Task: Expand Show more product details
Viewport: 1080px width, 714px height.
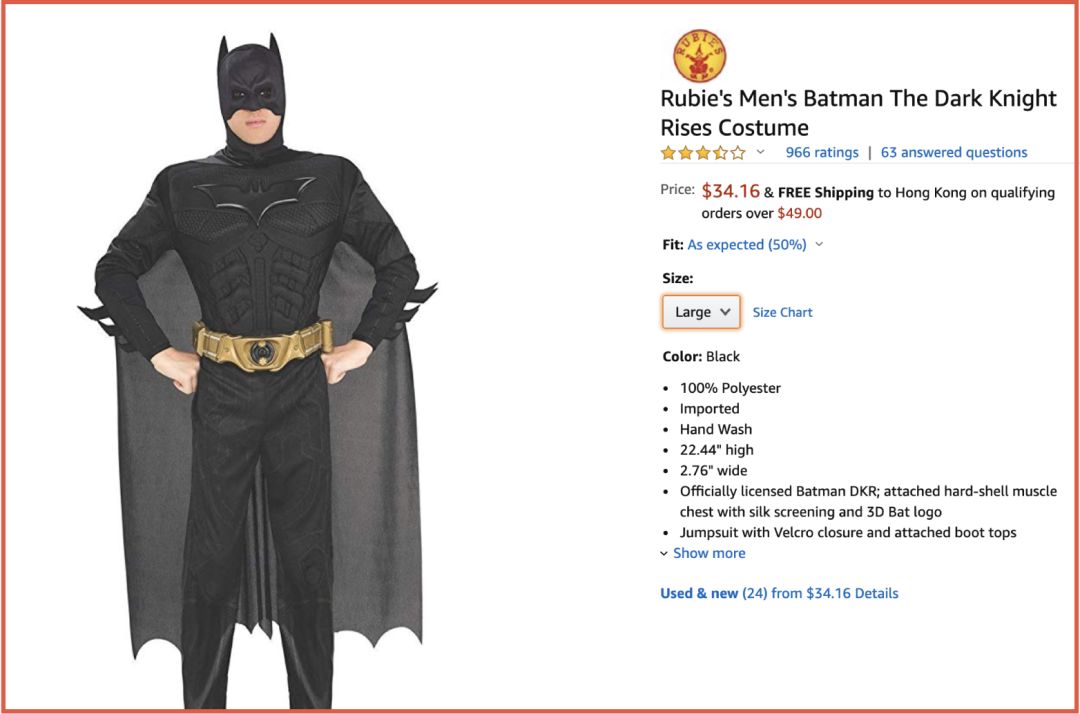Action: pos(708,553)
